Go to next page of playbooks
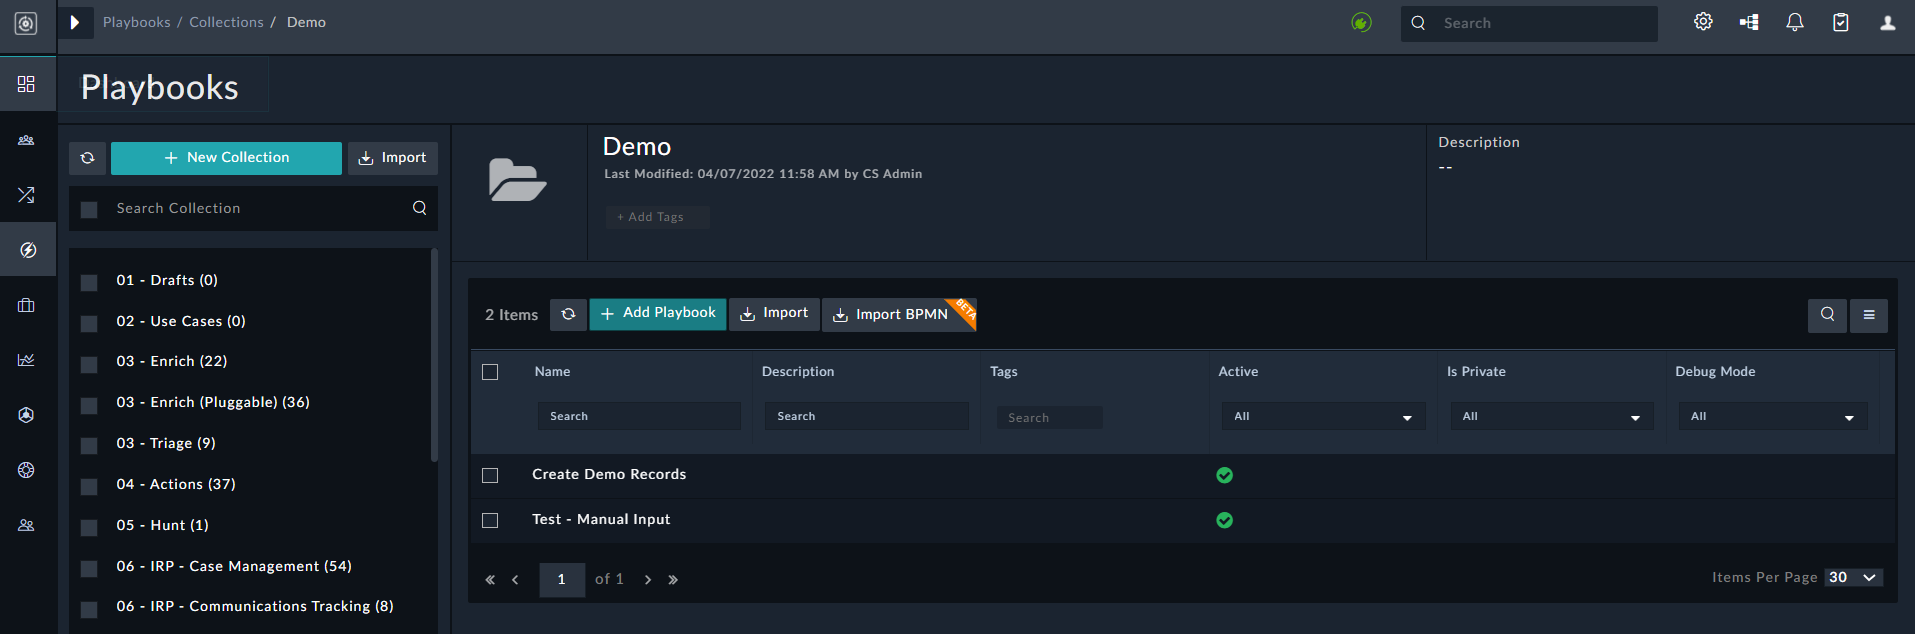 (648, 580)
